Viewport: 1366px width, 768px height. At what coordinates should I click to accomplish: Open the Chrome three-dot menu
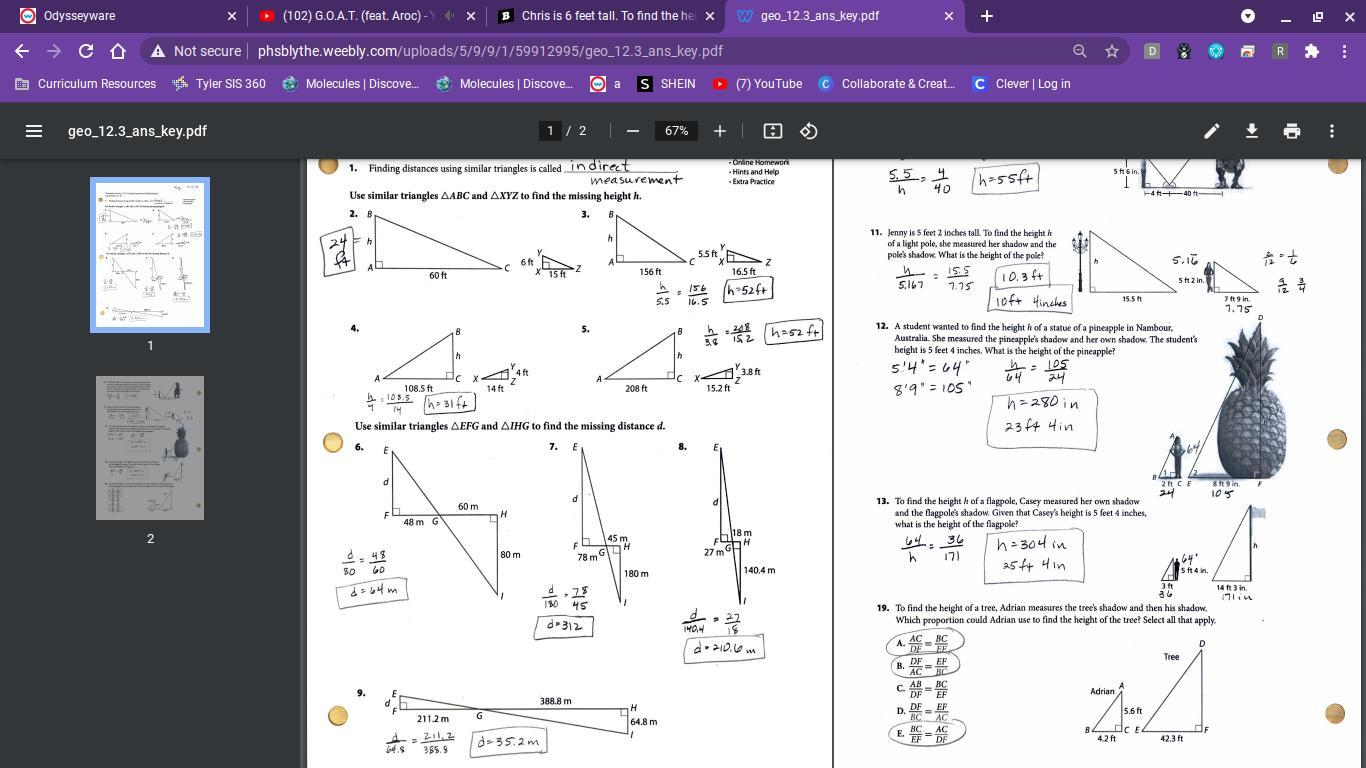(x=1344, y=51)
